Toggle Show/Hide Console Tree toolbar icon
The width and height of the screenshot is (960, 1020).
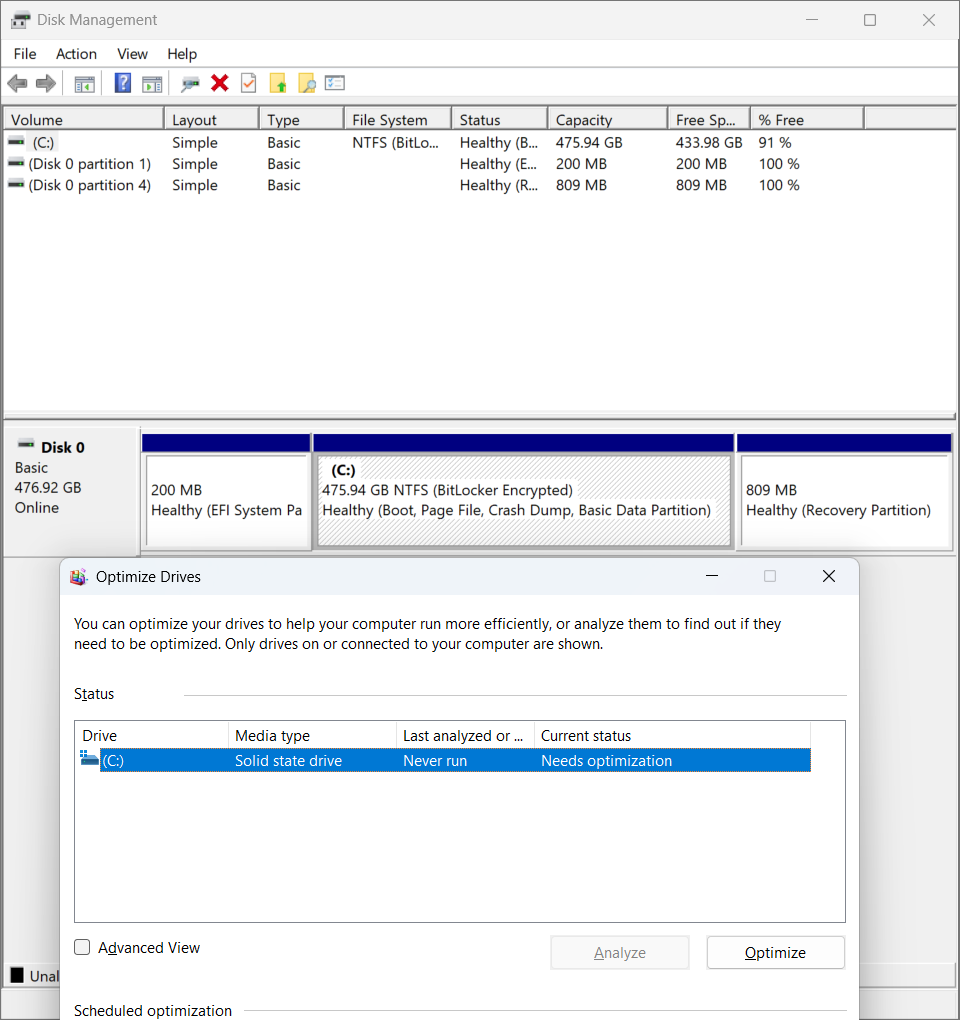point(85,84)
